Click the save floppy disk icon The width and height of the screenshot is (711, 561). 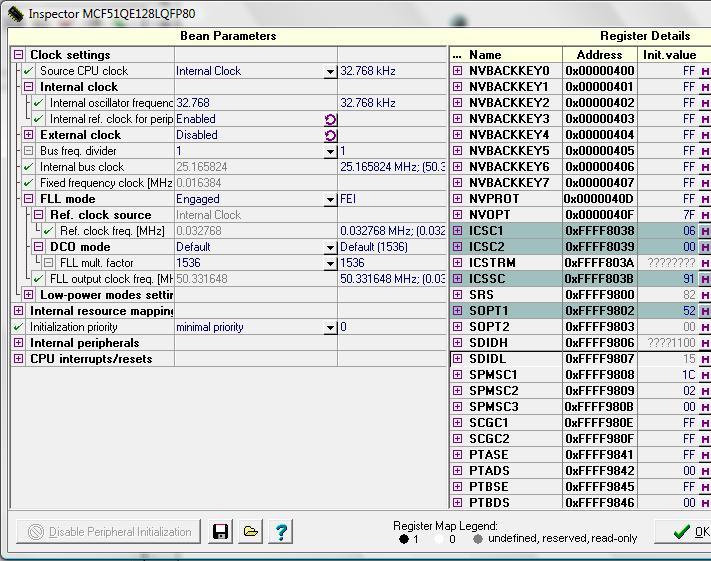[220, 532]
